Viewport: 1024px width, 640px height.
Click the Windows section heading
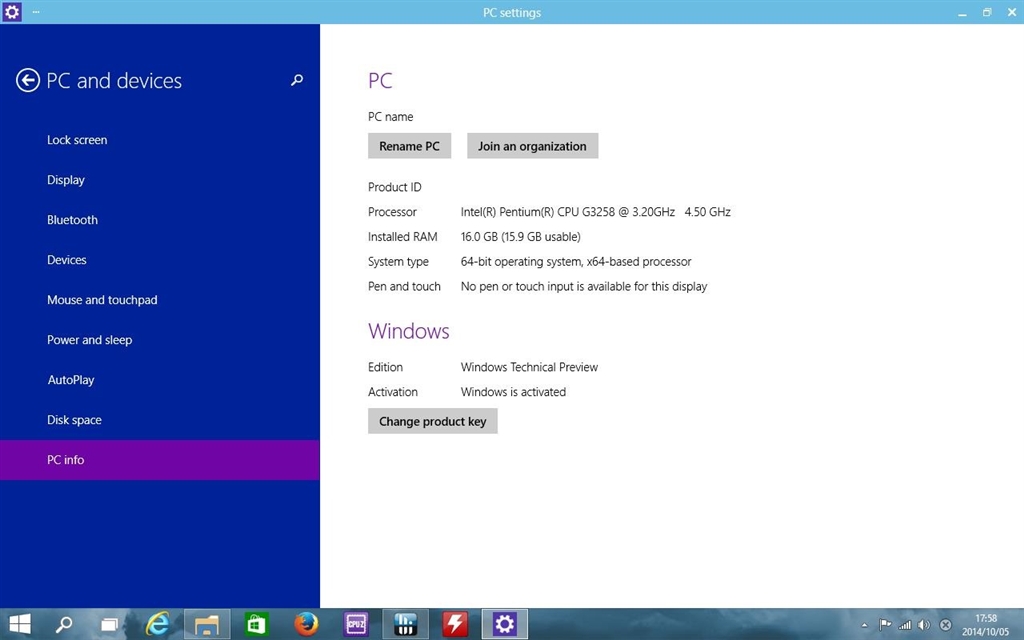[409, 331]
